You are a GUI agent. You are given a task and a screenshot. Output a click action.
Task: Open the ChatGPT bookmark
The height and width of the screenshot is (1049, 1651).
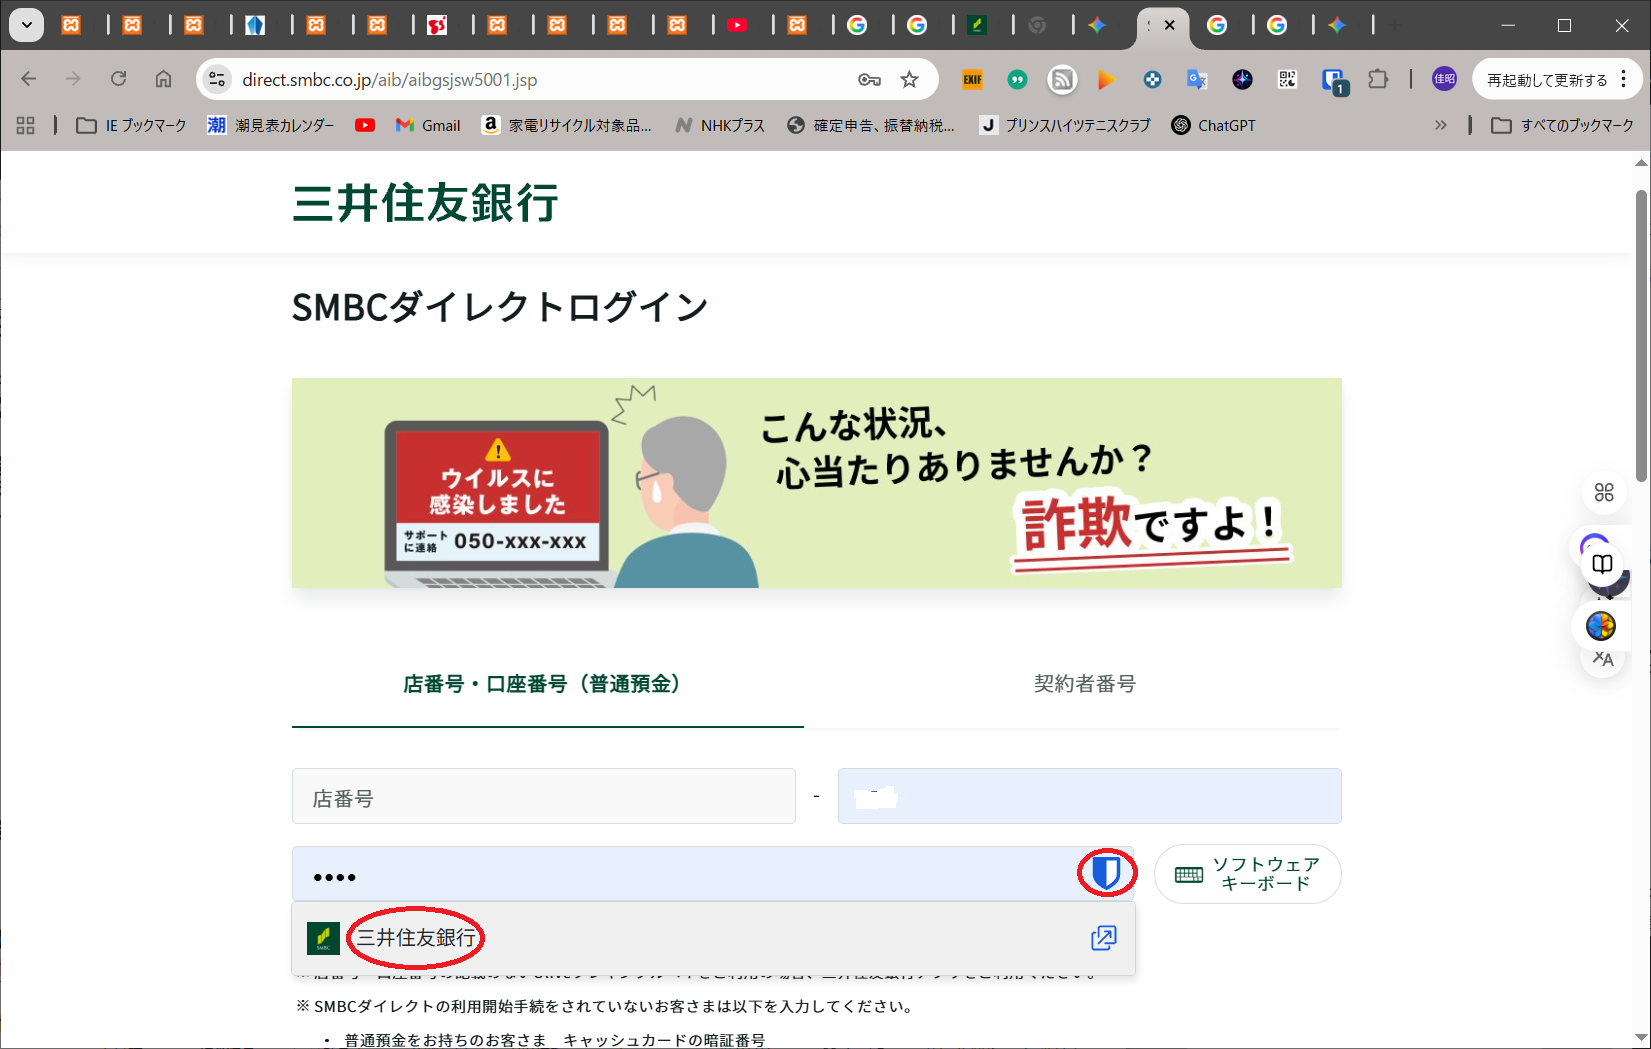pyautogui.click(x=1213, y=125)
